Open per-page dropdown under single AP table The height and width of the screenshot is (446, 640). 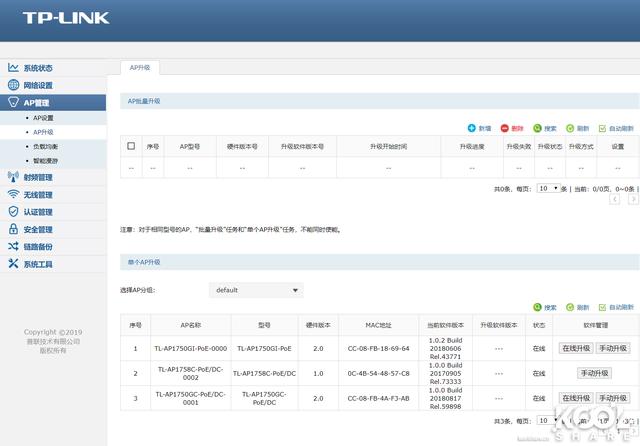click(x=548, y=420)
